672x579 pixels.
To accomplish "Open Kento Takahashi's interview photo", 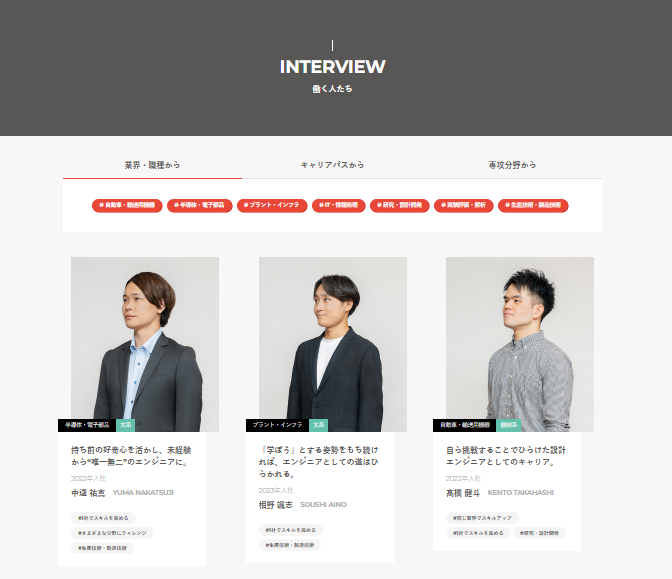I will (x=520, y=344).
